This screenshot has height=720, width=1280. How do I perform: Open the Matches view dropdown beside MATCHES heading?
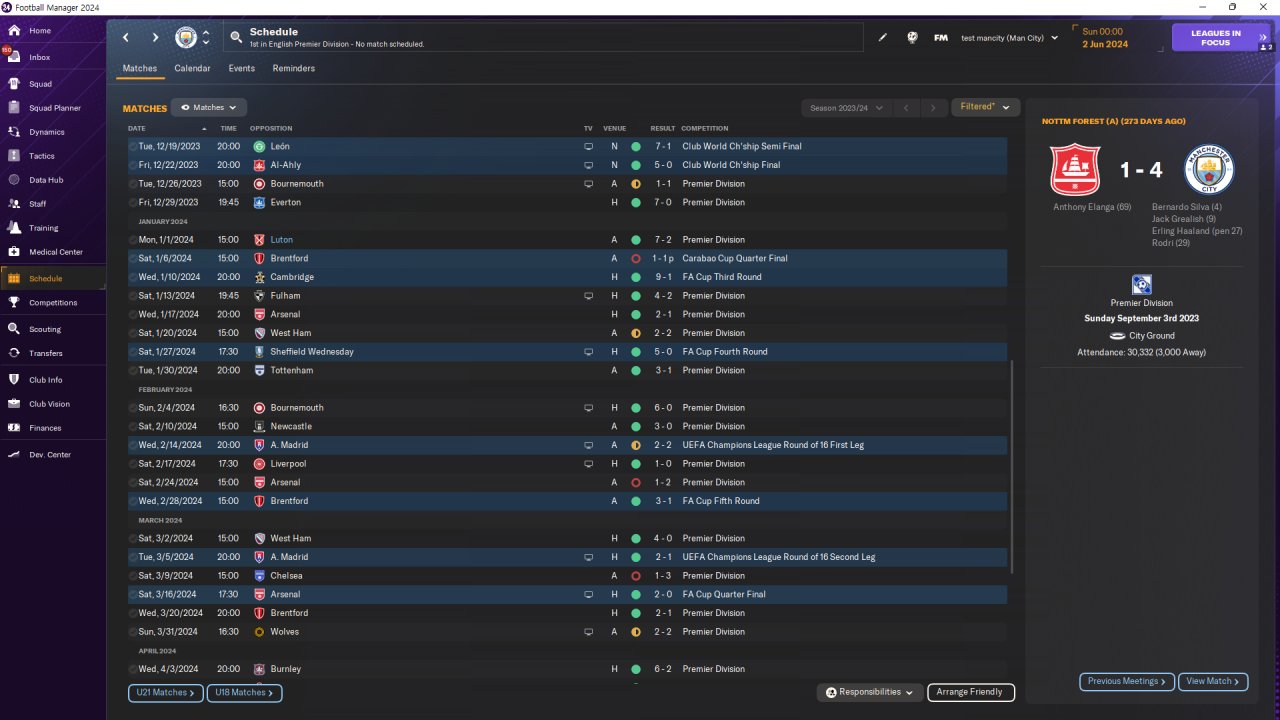click(209, 107)
